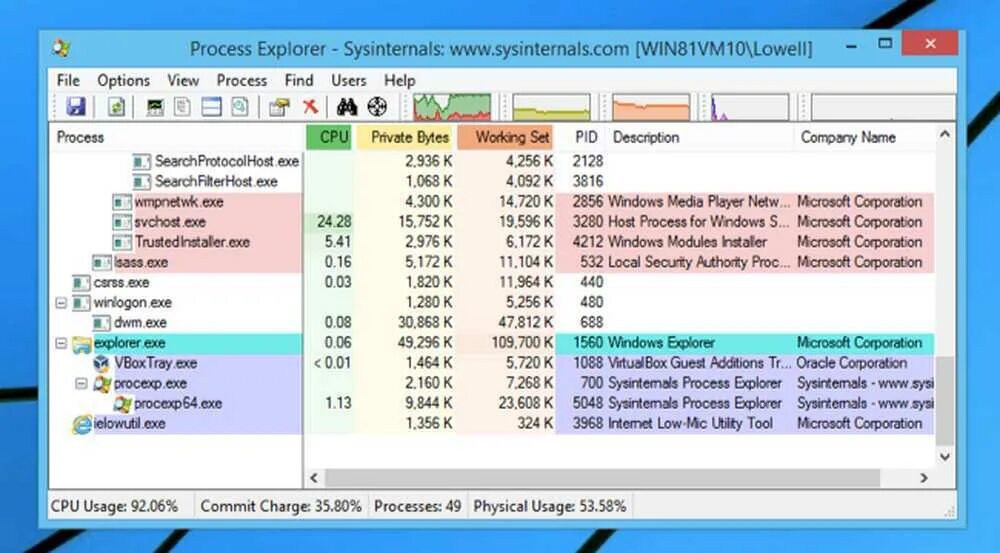Toggle the Show Lower Pane icon

tap(211, 107)
